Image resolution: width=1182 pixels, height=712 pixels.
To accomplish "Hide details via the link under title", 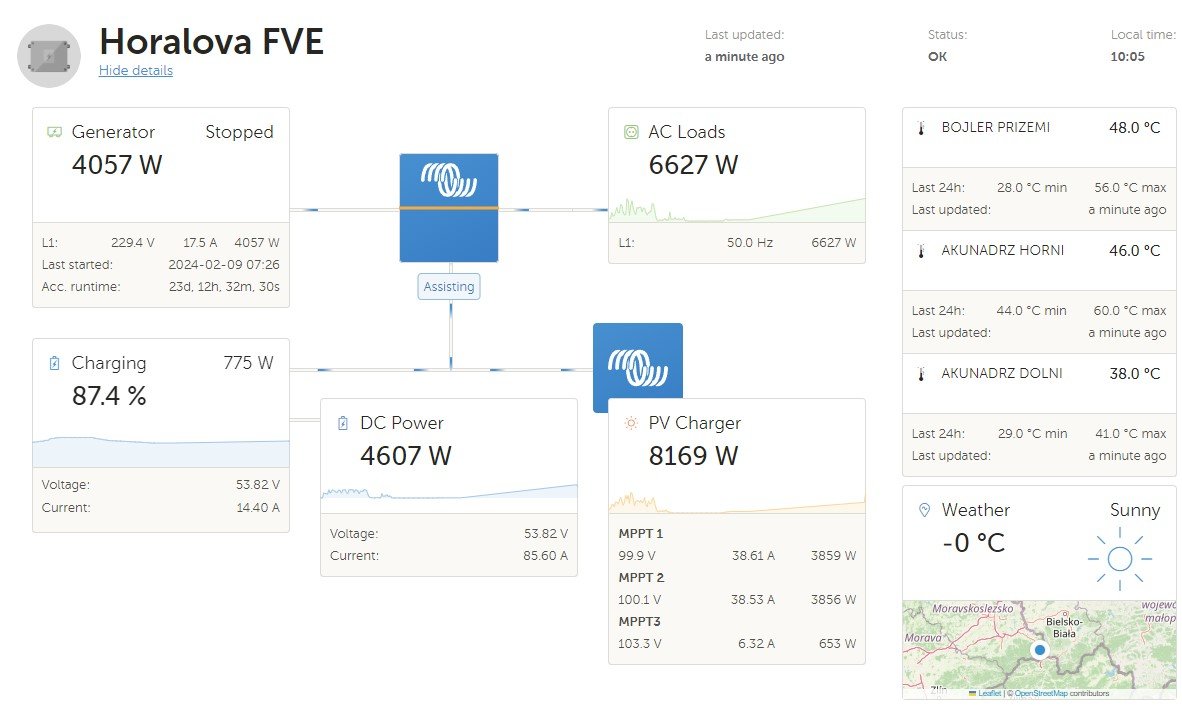I will coord(136,71).
